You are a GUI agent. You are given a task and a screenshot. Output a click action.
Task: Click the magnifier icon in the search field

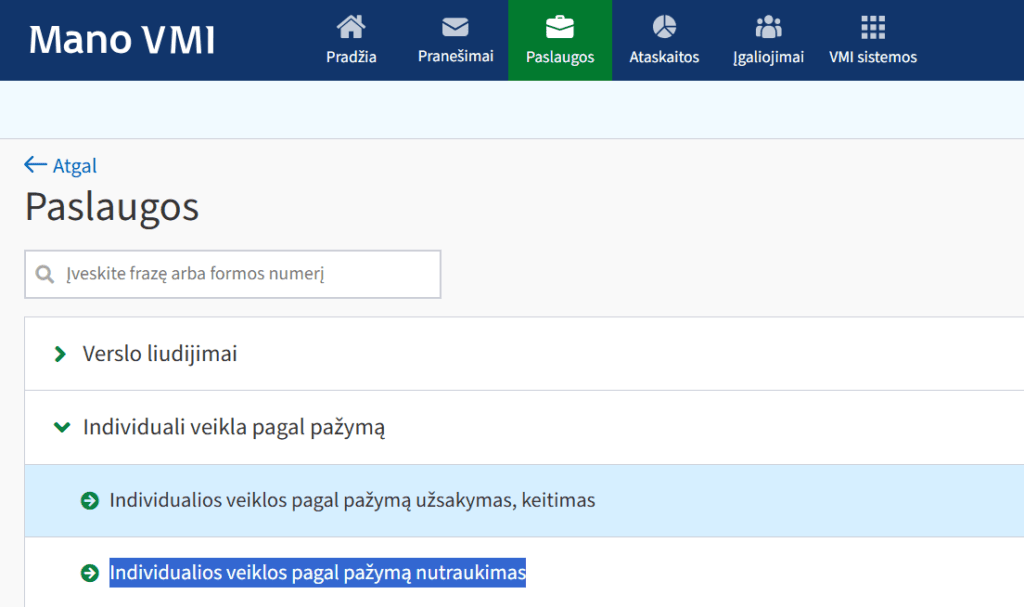(45, 273)
